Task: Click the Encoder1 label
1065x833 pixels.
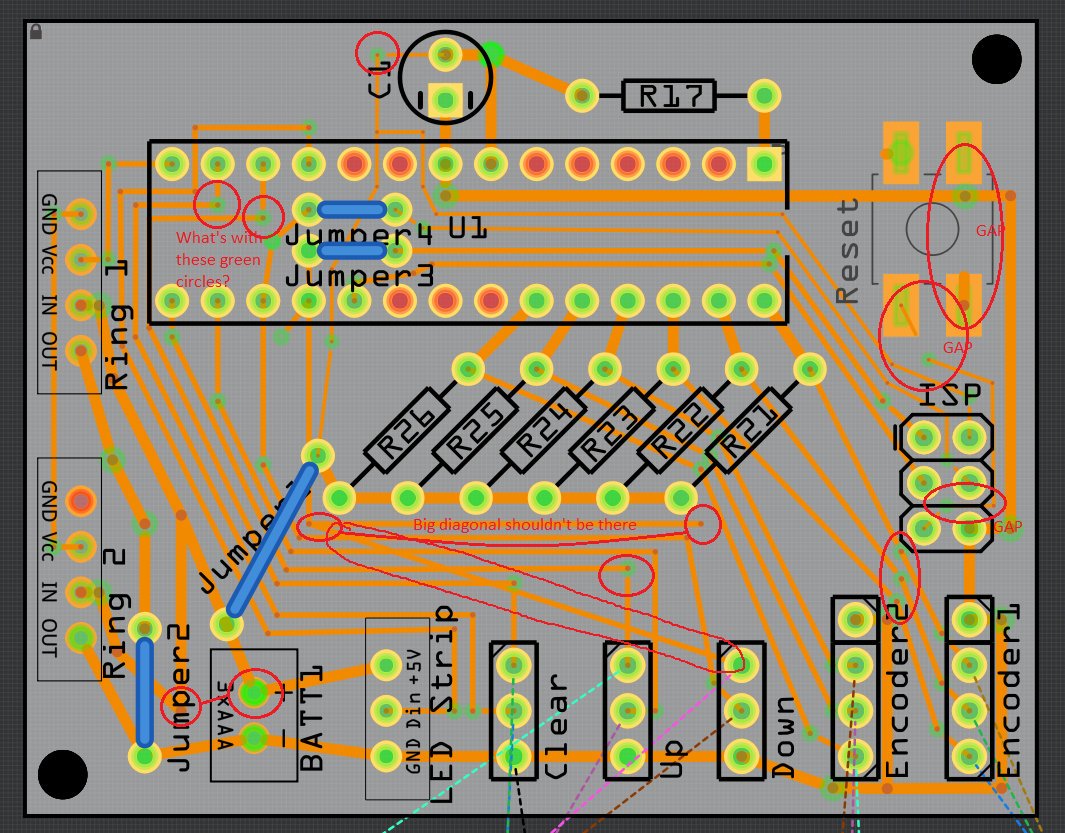Action: click(1009, 690)
